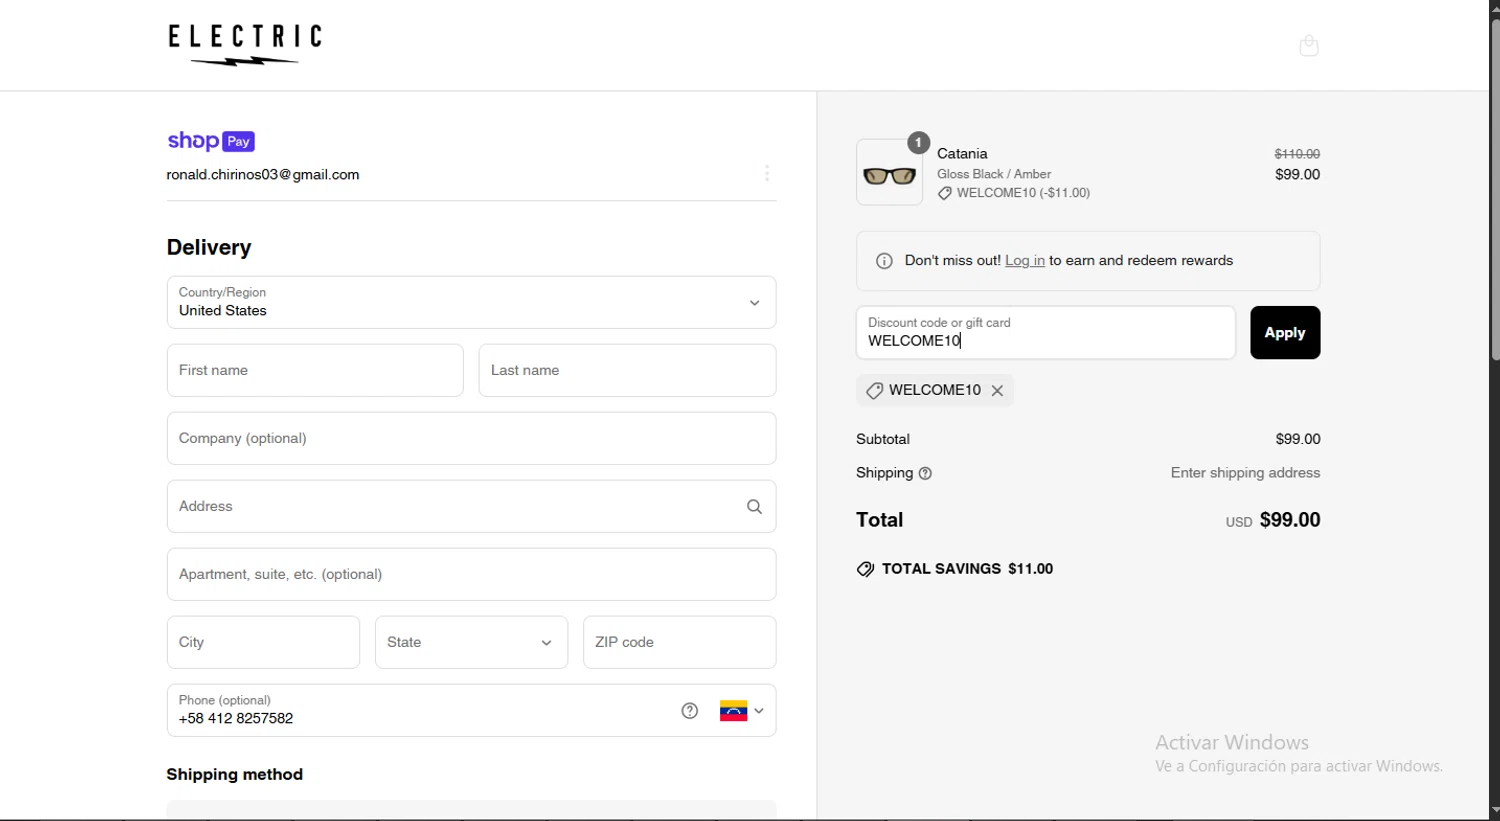Click the Catania sunglasses thumbnail
The height and width of the screenshot is (821, 1500).
(x=890, y=173)
